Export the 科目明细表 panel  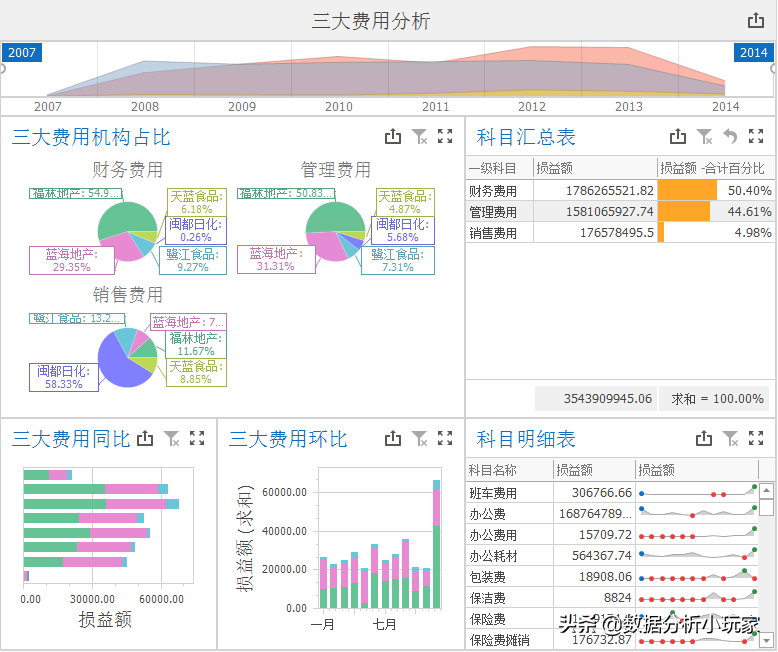pyautogui.click(x=704, y=438)
